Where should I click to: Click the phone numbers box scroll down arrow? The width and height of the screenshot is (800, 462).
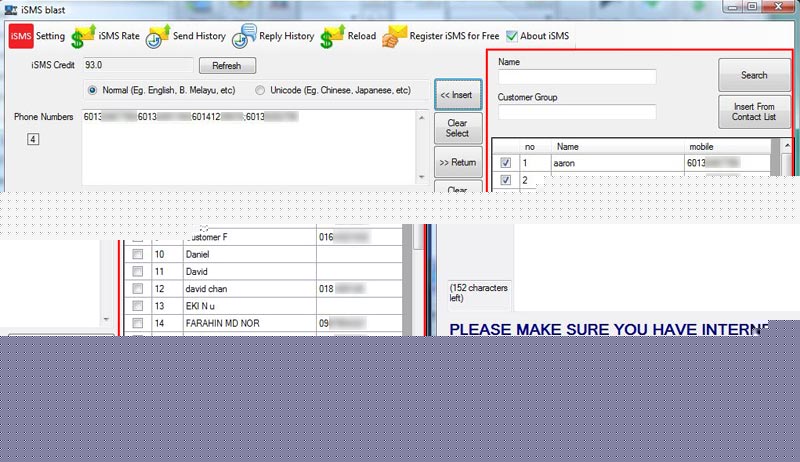click(x=421, y=177)
